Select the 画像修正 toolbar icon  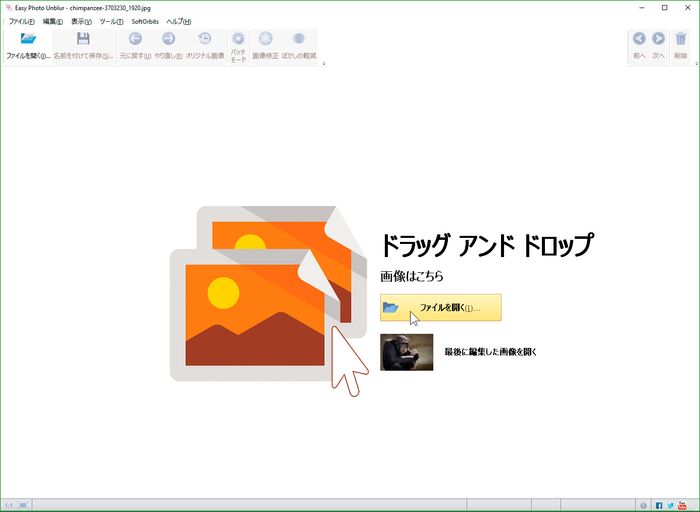pos(266,40)
